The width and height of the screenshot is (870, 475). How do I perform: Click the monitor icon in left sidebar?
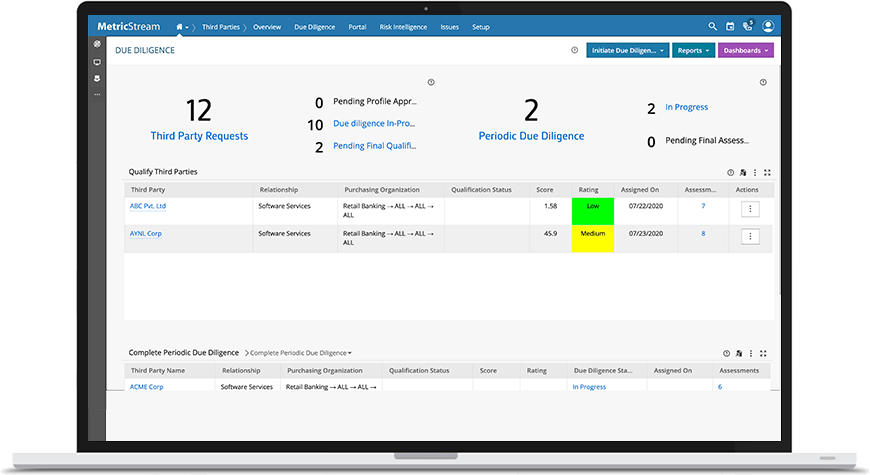click(97, 62)
